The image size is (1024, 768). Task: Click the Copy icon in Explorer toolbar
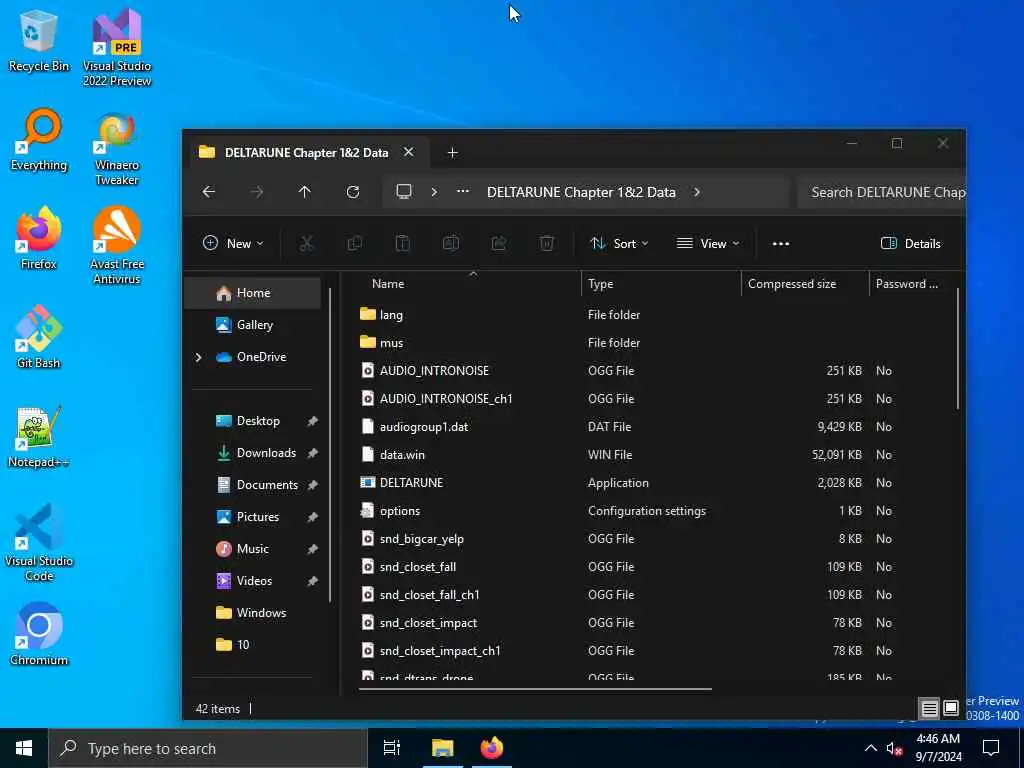[355, 244]
